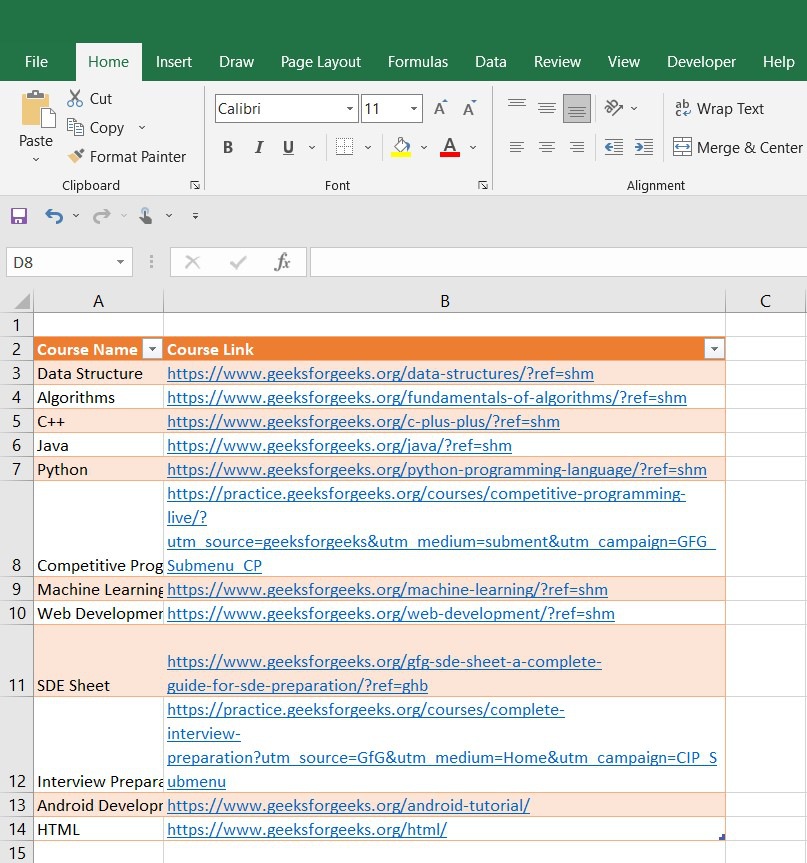The width and height of the screenshot is (807, 863).
Task: Switch to the Formulas tab
Action: [x=418, y=62]
